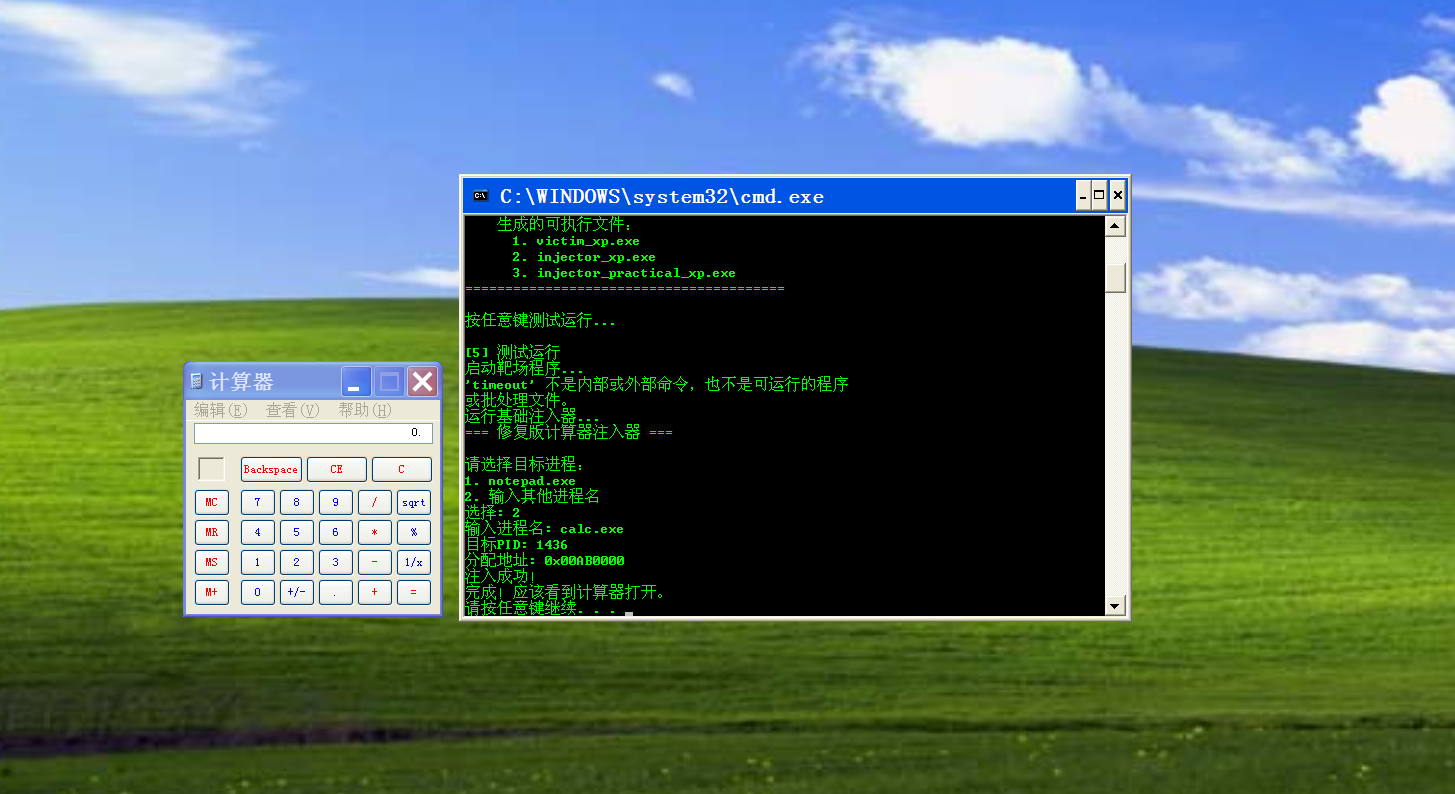Click the text "0x00AB0000" in cmd
This screenshot has height=794, width=1455.
584,561
